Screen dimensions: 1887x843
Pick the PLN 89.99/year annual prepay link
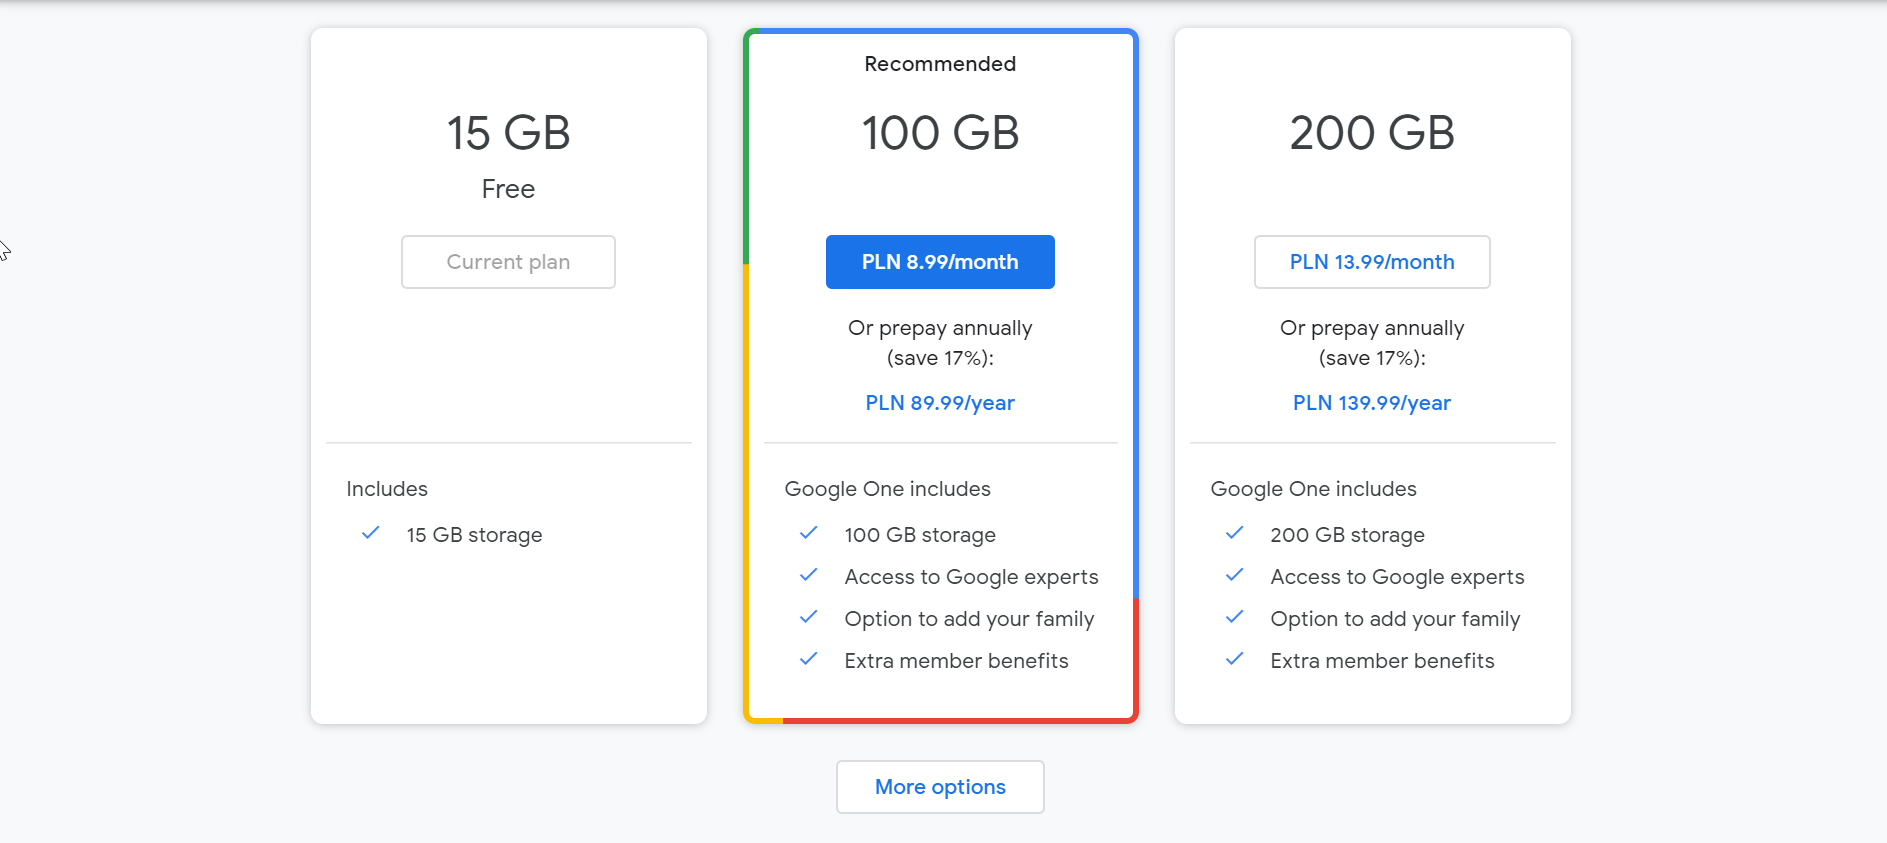coord(940,403)
